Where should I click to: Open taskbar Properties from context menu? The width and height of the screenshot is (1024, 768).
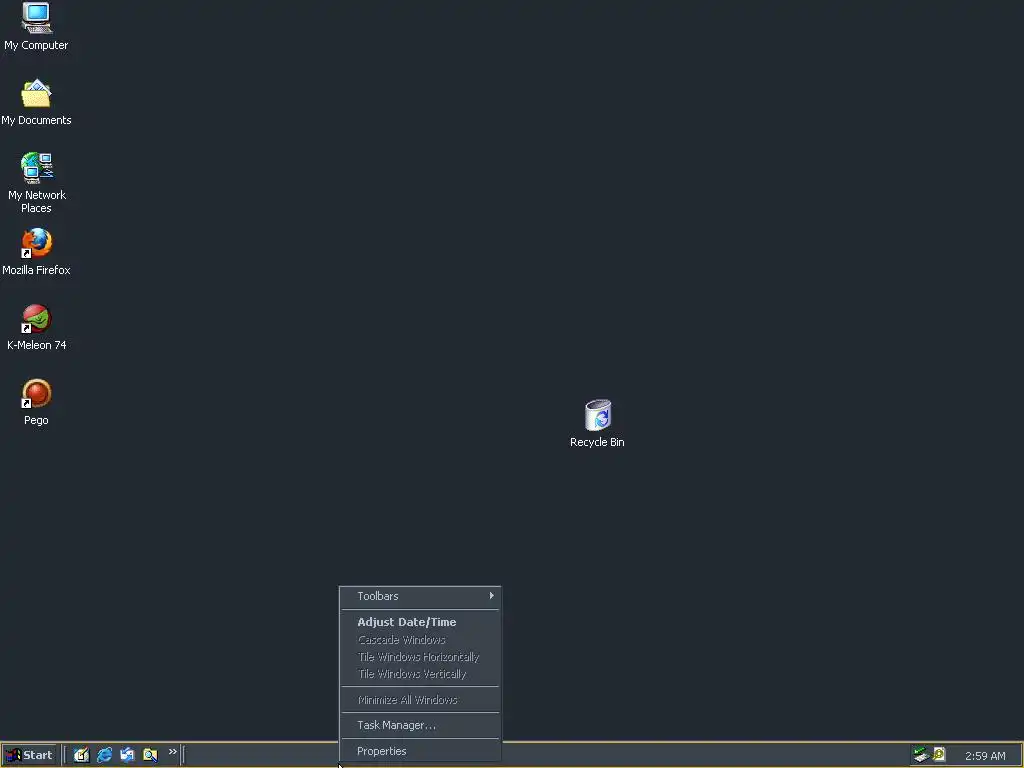421,751
